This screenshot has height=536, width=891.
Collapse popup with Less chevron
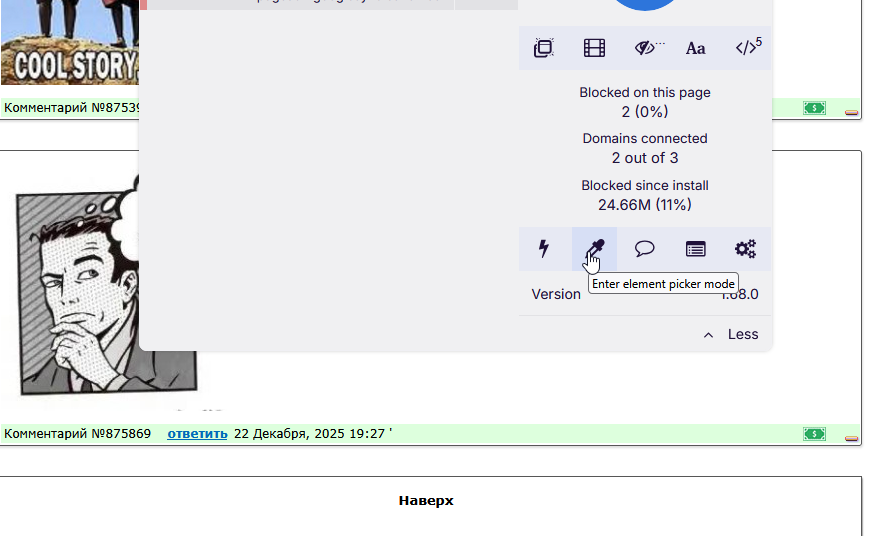[x=731, y=334]
